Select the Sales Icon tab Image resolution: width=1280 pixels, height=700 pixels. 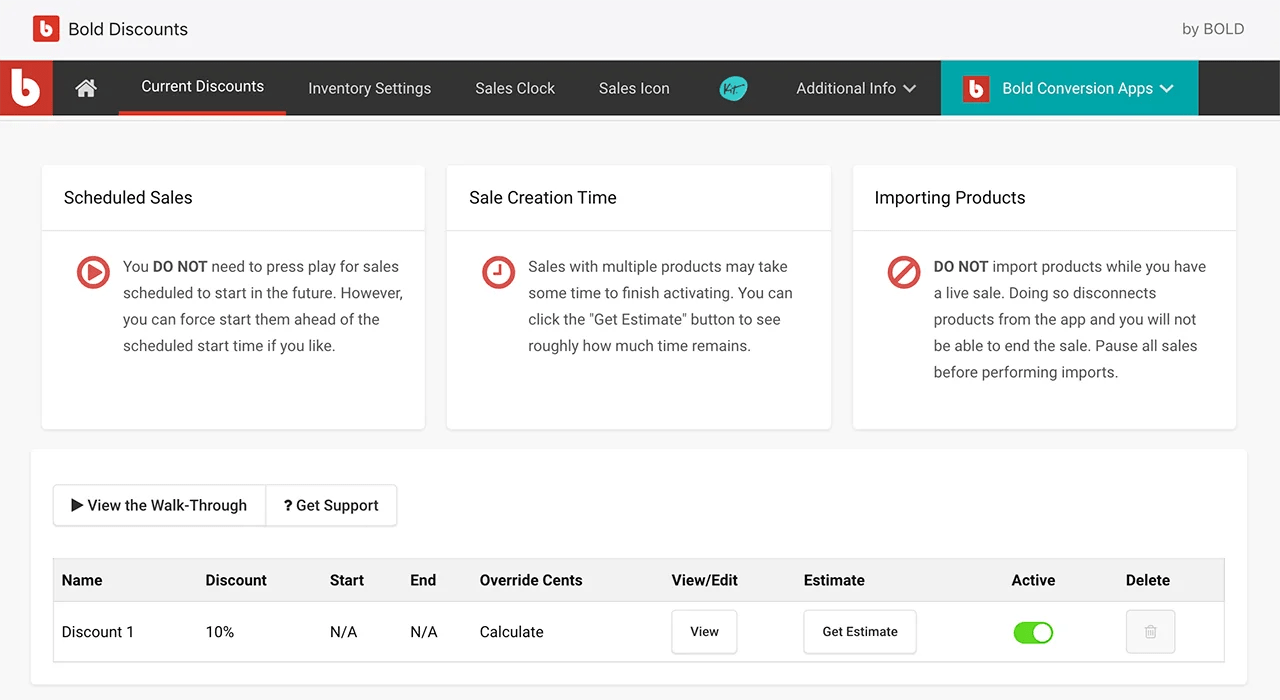(x=634, y=88)
